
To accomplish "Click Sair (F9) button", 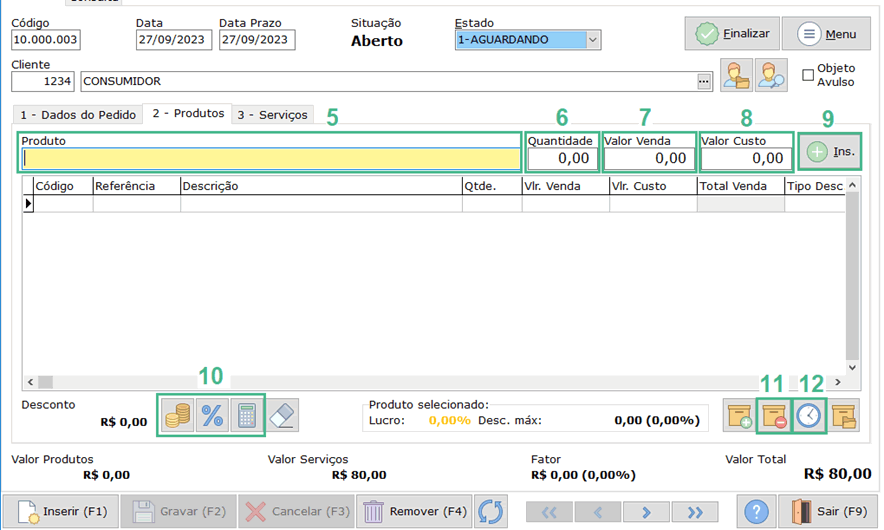I will [828, 511].
